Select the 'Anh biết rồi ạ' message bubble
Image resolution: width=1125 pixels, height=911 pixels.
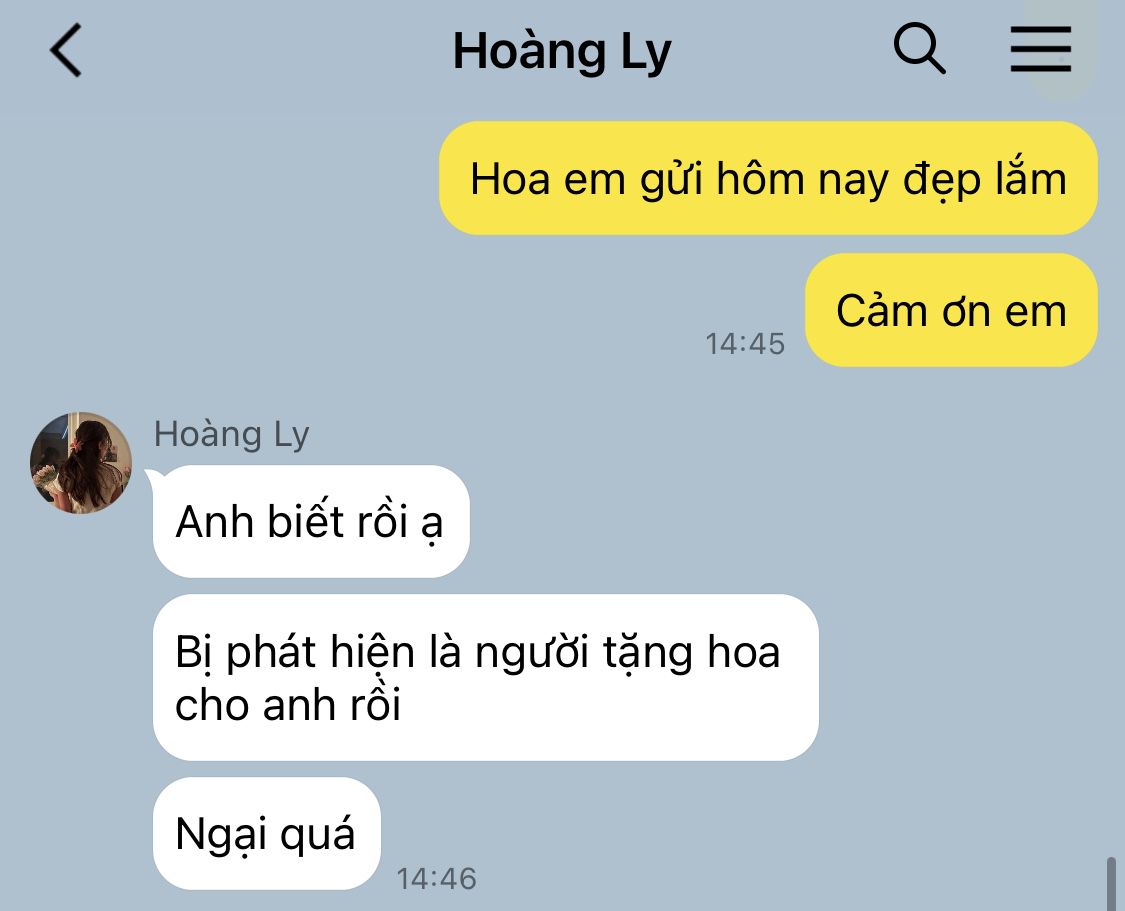[311, 521]
